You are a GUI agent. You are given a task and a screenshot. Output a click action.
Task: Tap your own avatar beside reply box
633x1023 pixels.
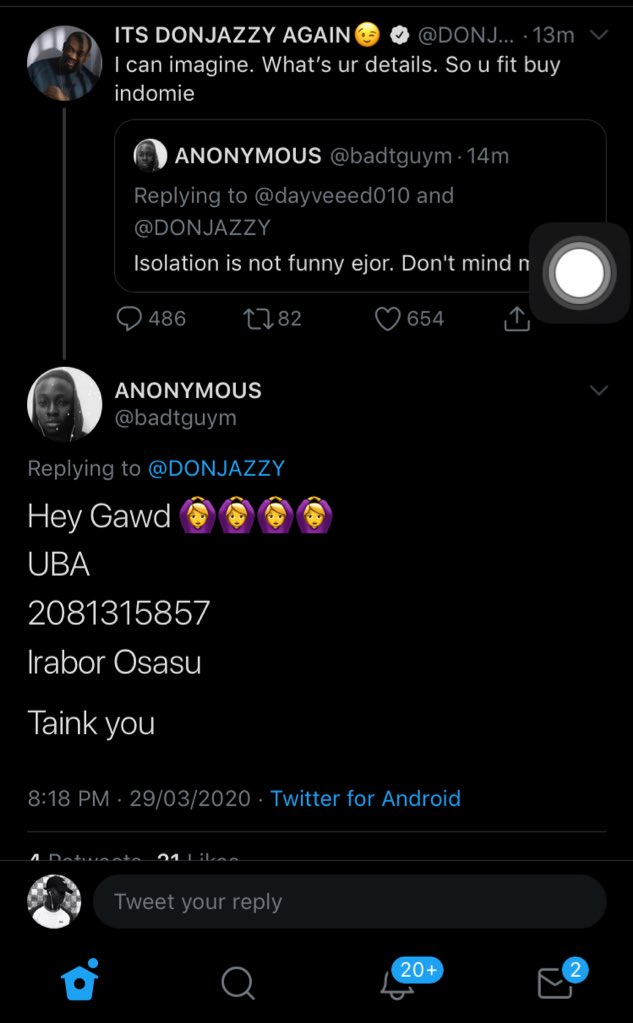tap(52, 902)
